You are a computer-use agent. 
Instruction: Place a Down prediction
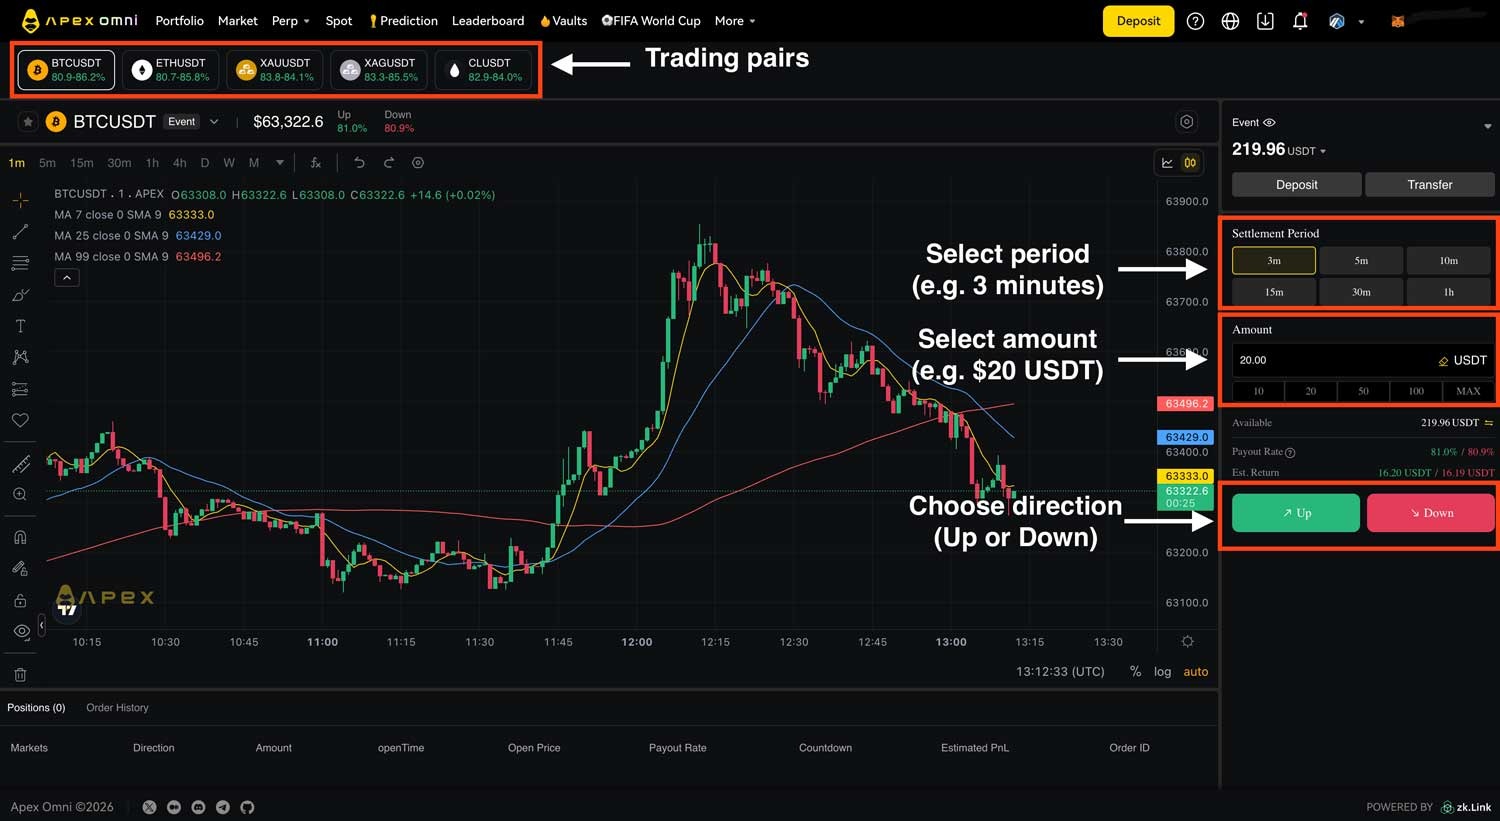tap(1431, 513)
